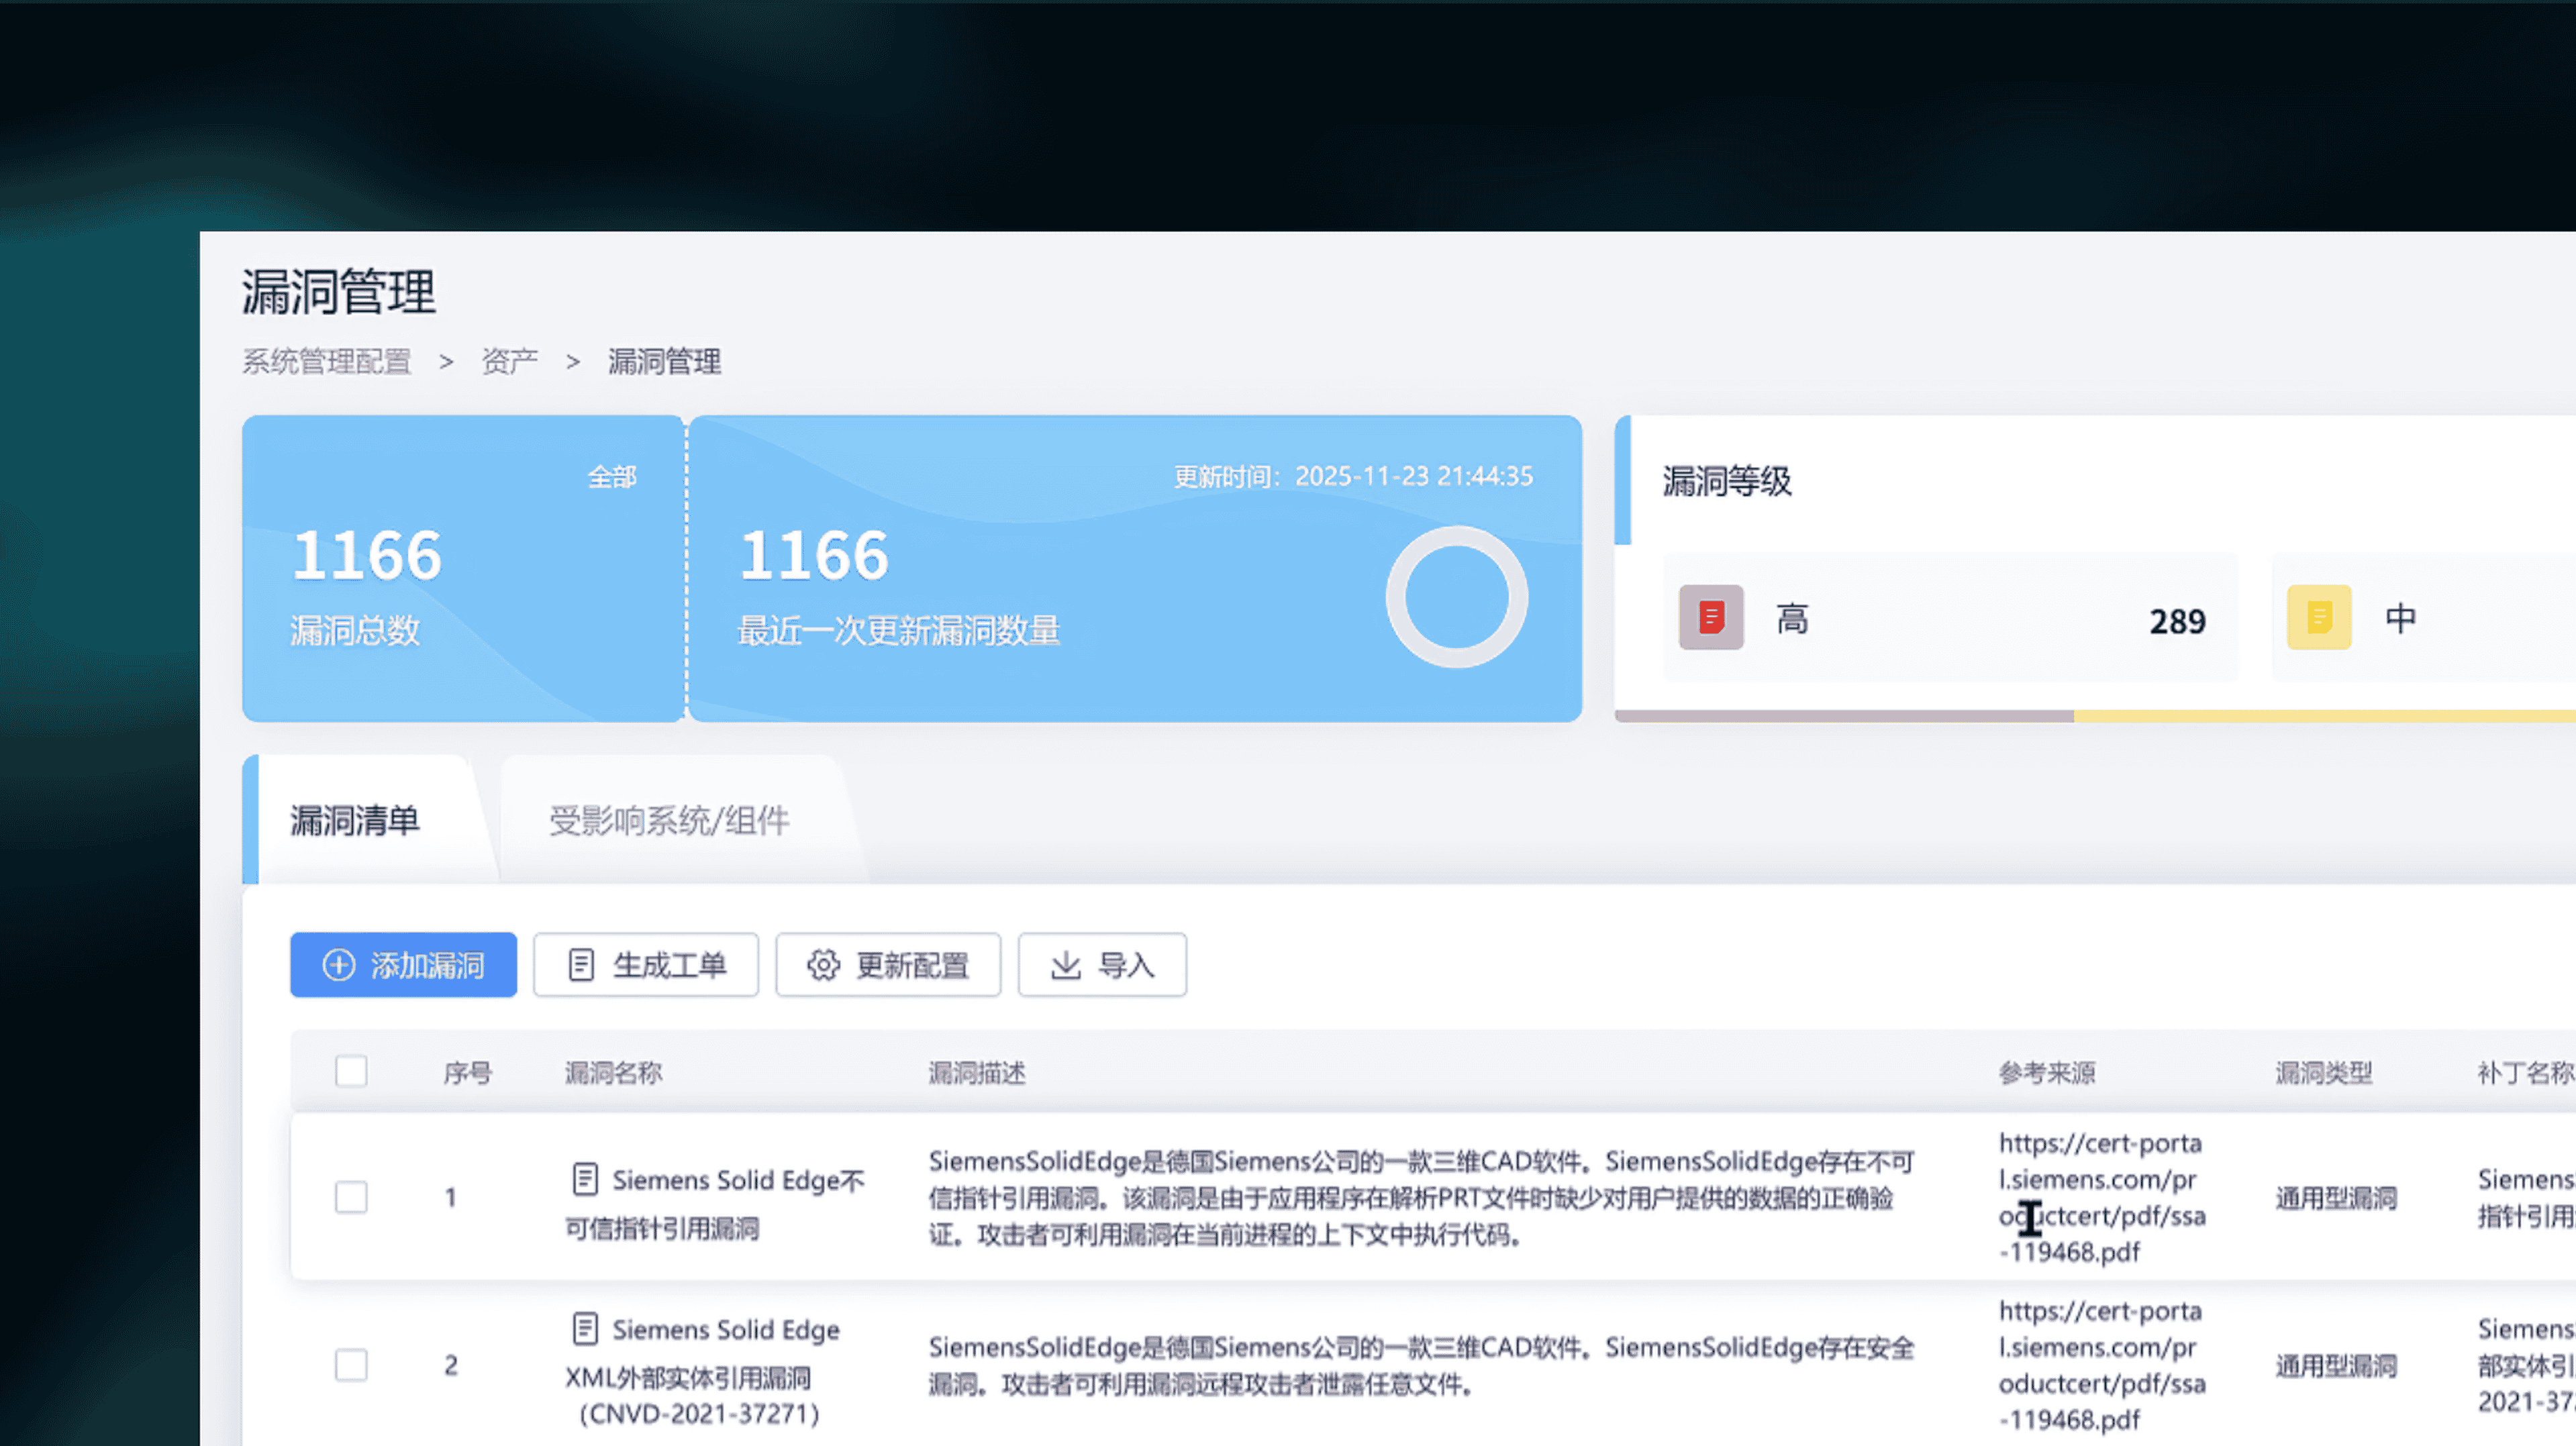The height and width of the screenshot is (1446, 2576).
Task: Click 通用型漏洞 in row 2
Action: pyautogui.click(x=2336, y=1366)
